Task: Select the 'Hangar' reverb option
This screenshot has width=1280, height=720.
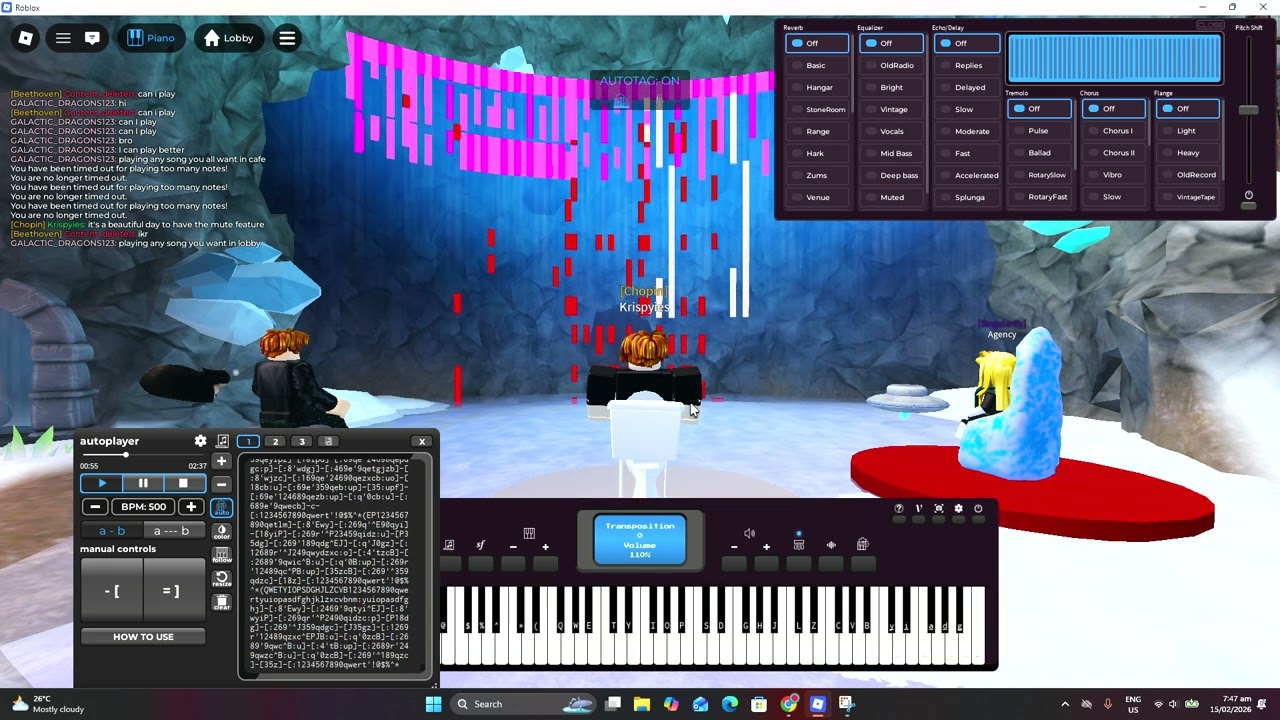Action: [x=817, y=87]
